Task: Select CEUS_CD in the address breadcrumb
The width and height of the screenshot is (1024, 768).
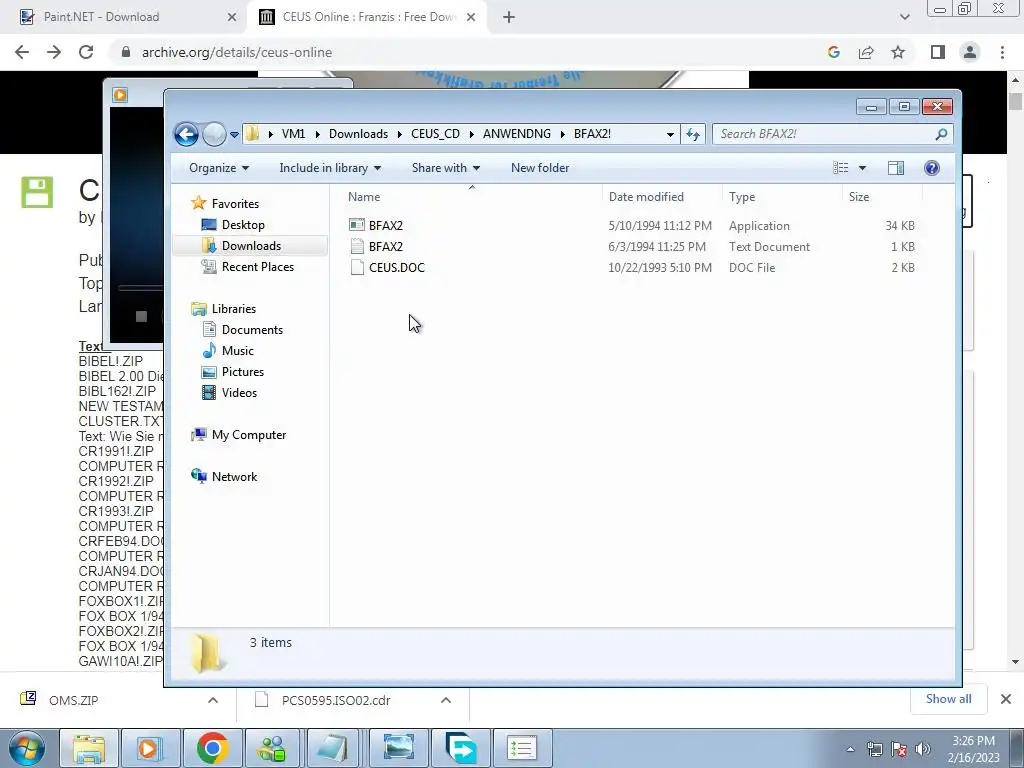Action: coord(435,134)
